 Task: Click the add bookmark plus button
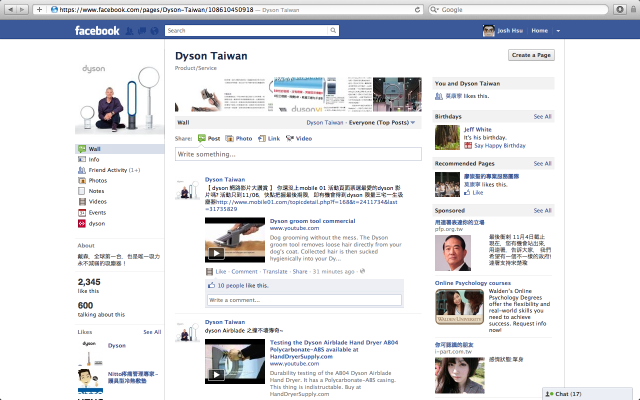[39, 9]
